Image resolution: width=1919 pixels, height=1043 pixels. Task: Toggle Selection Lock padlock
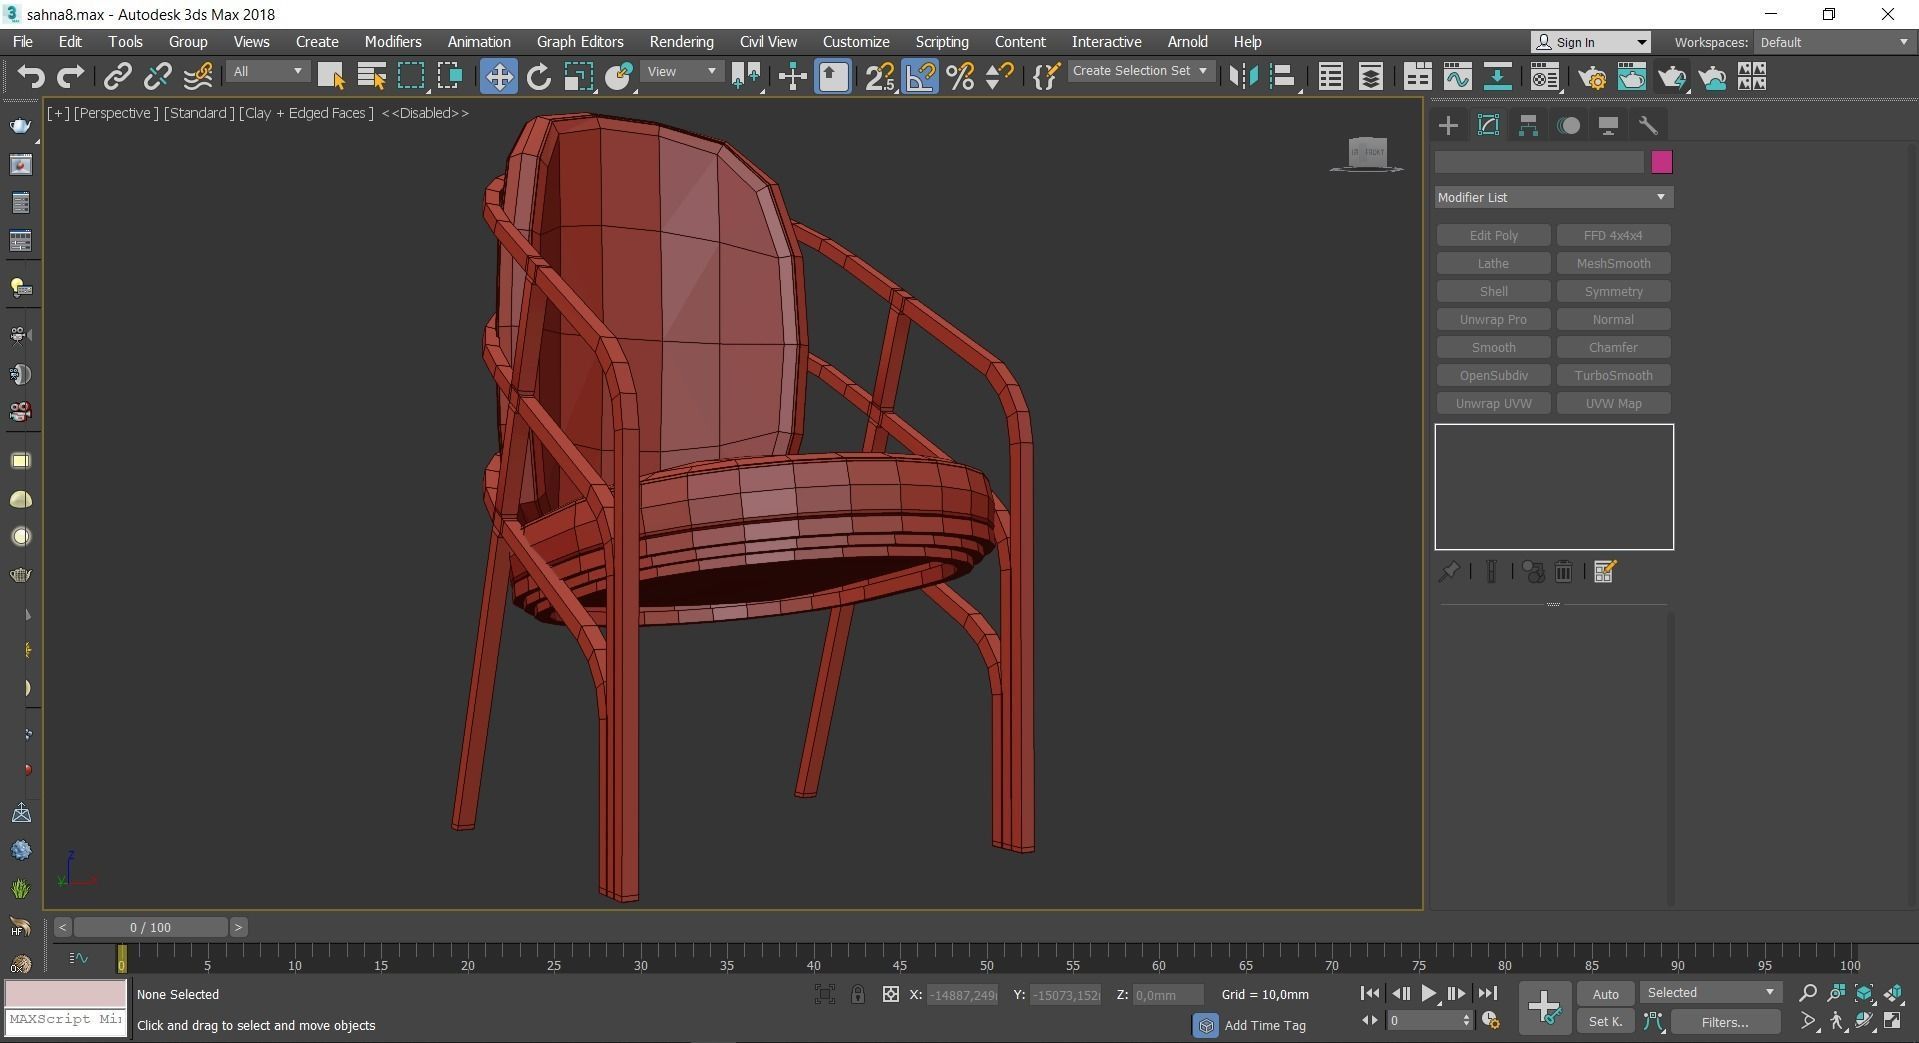(x=857, y=994)
